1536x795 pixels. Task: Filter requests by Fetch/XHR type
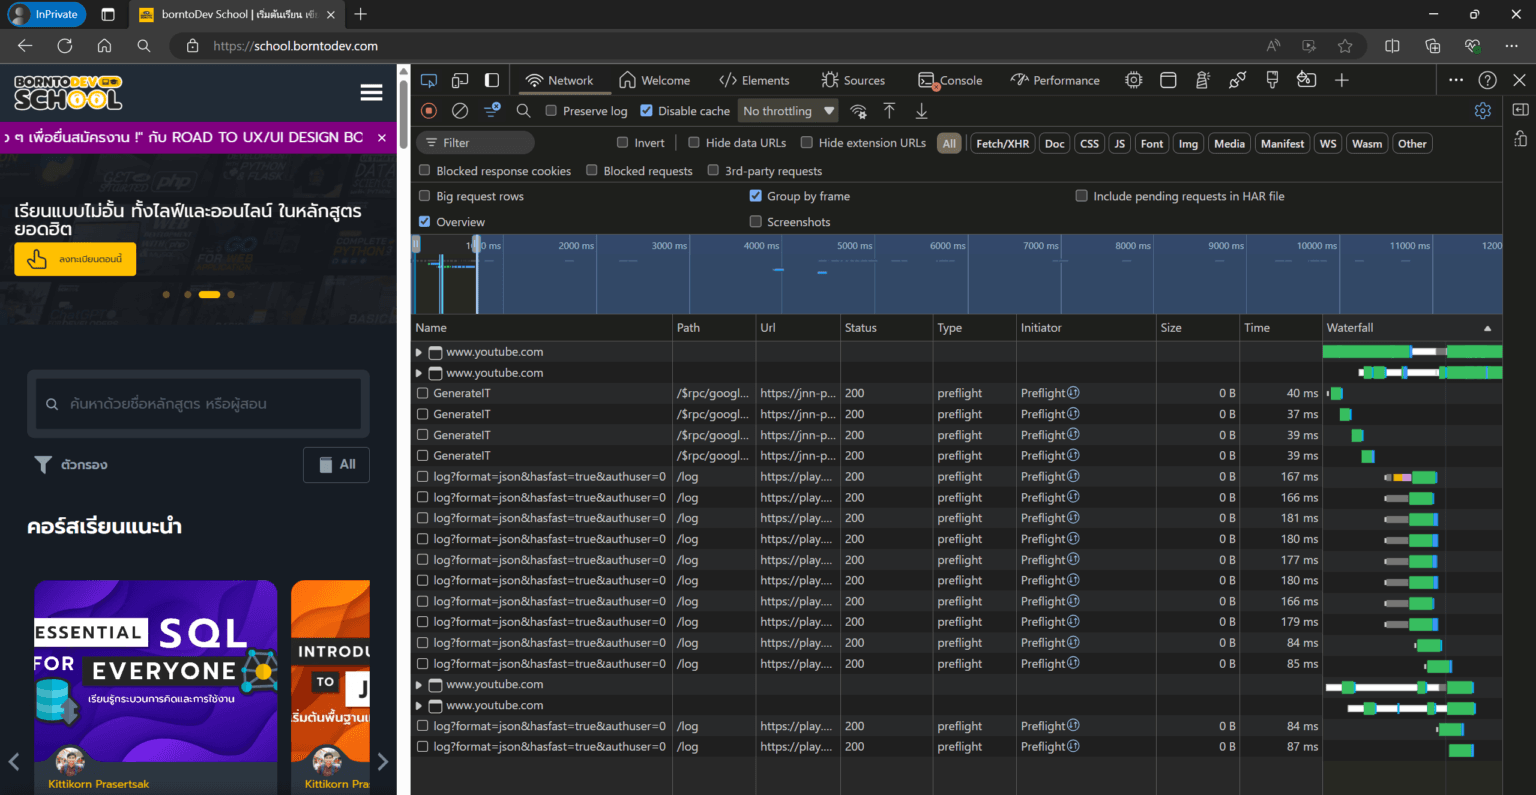click(x=1000, y=143)
